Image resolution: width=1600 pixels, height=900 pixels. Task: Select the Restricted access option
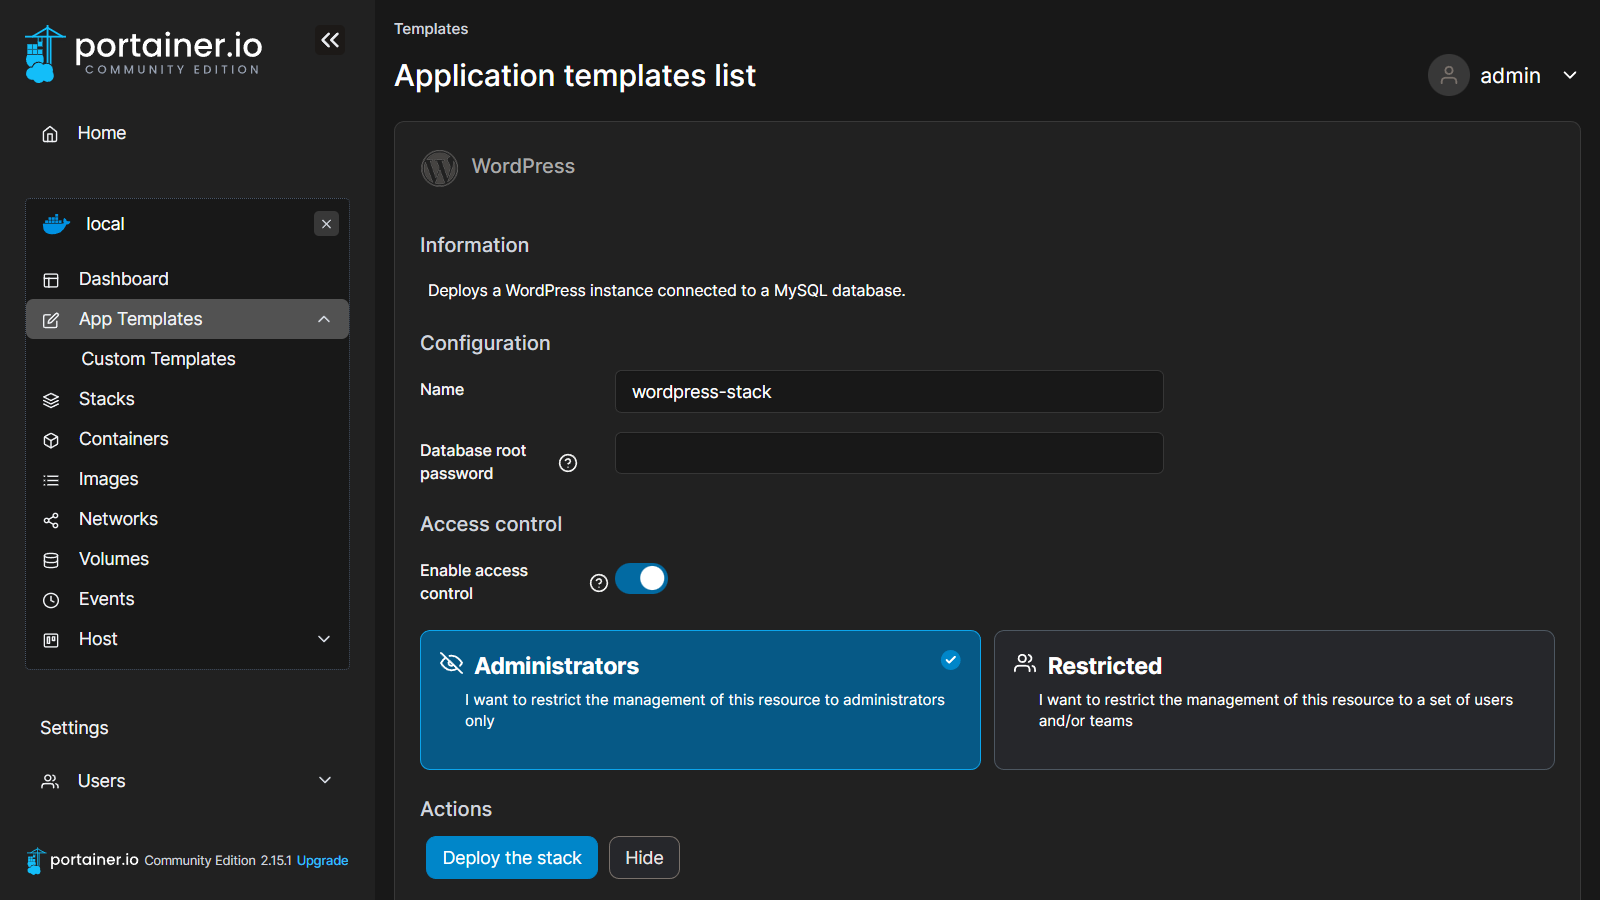tap(1273, 699)
